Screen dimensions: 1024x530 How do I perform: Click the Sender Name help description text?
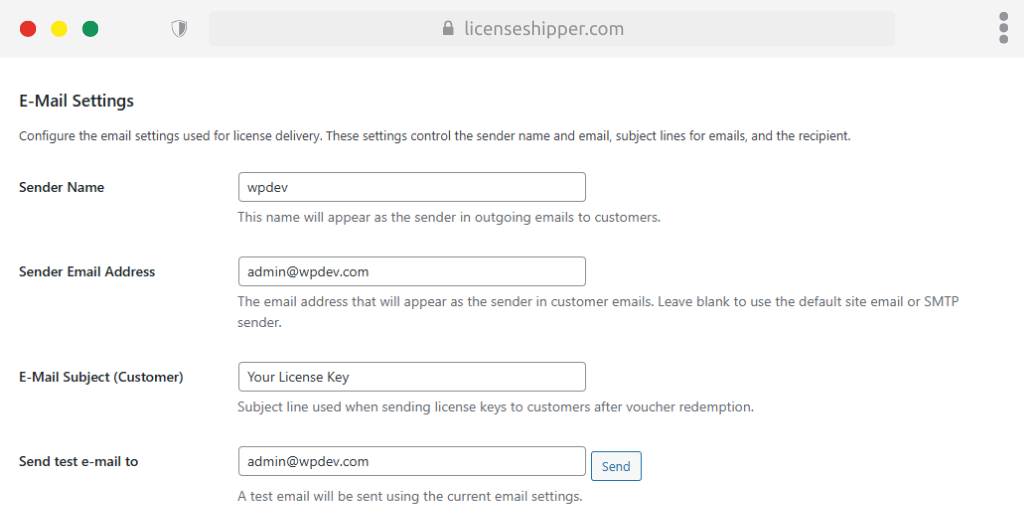tap(448, 217)
